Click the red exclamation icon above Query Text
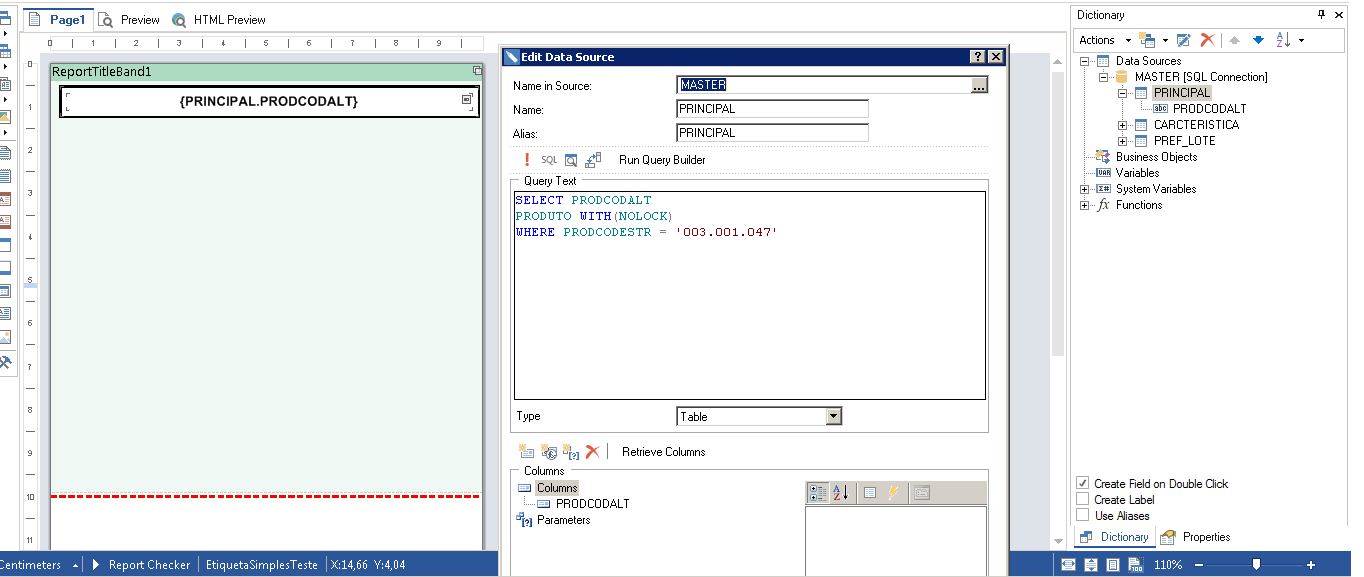1364x577 pixels. [x=527, y=160]
